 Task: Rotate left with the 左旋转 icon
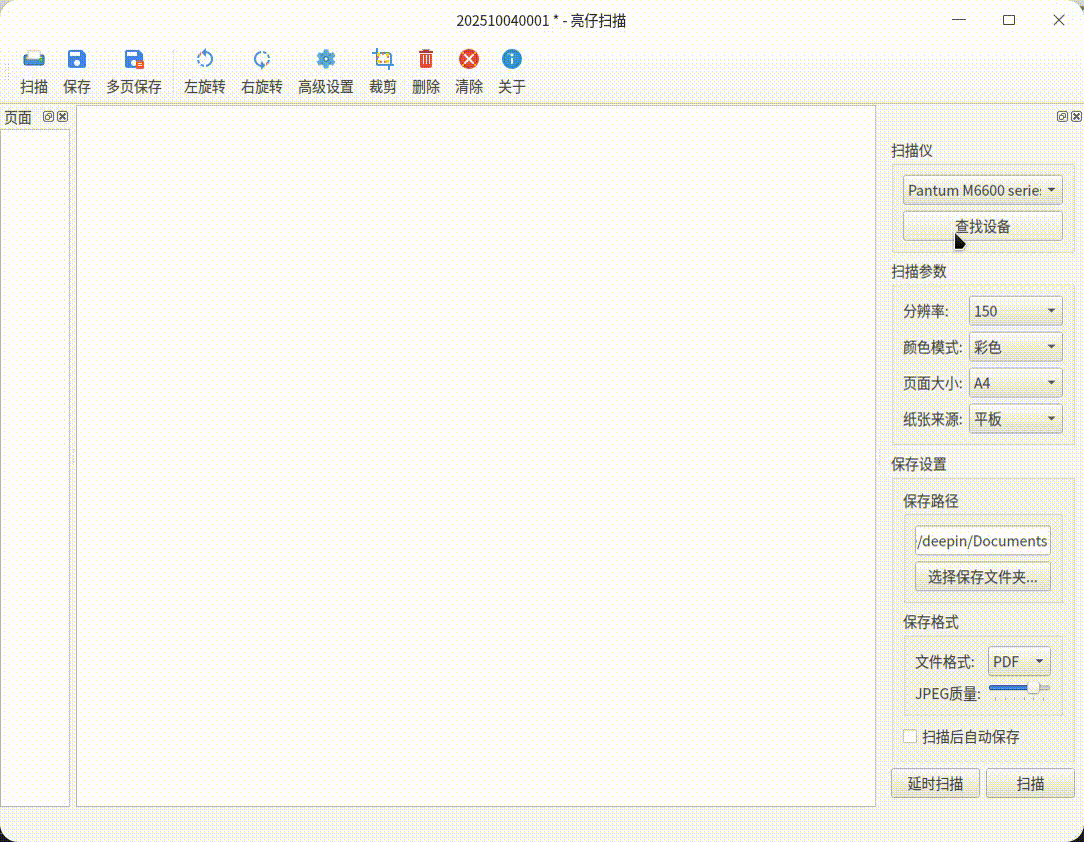pyautogui.click(x=205, y=60)
